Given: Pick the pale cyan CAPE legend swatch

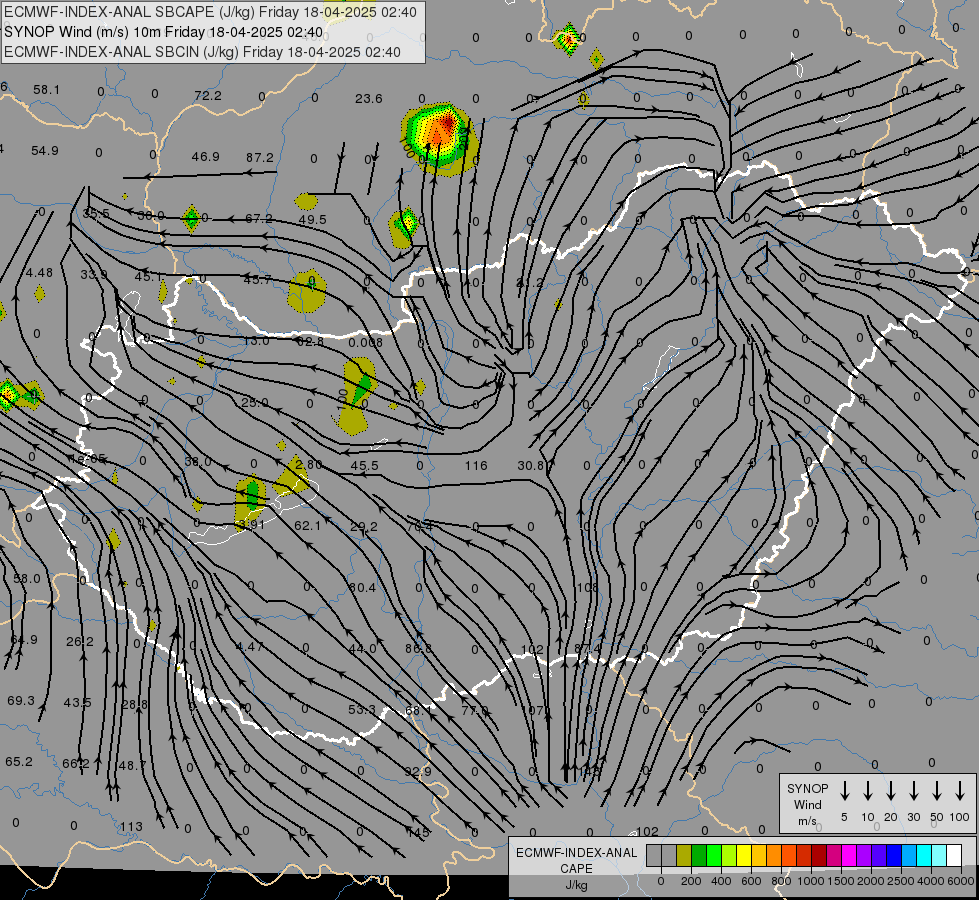Looking at the screenshot, I should click(x=938, y=856).
